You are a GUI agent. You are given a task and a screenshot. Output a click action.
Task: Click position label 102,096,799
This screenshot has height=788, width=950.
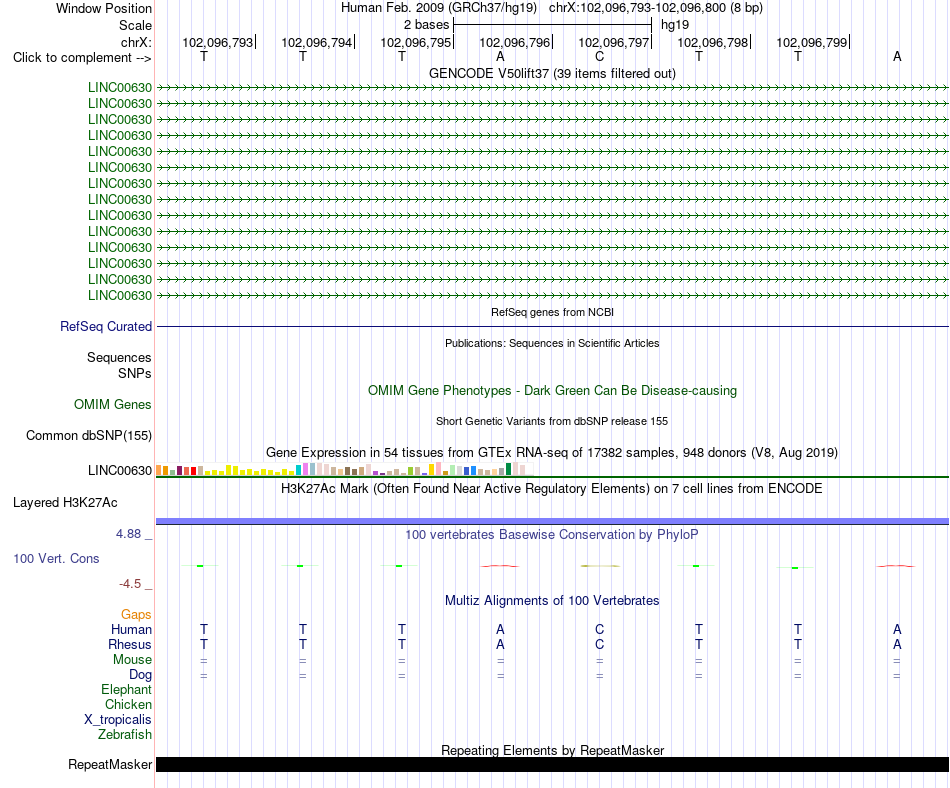pos(812,42)
